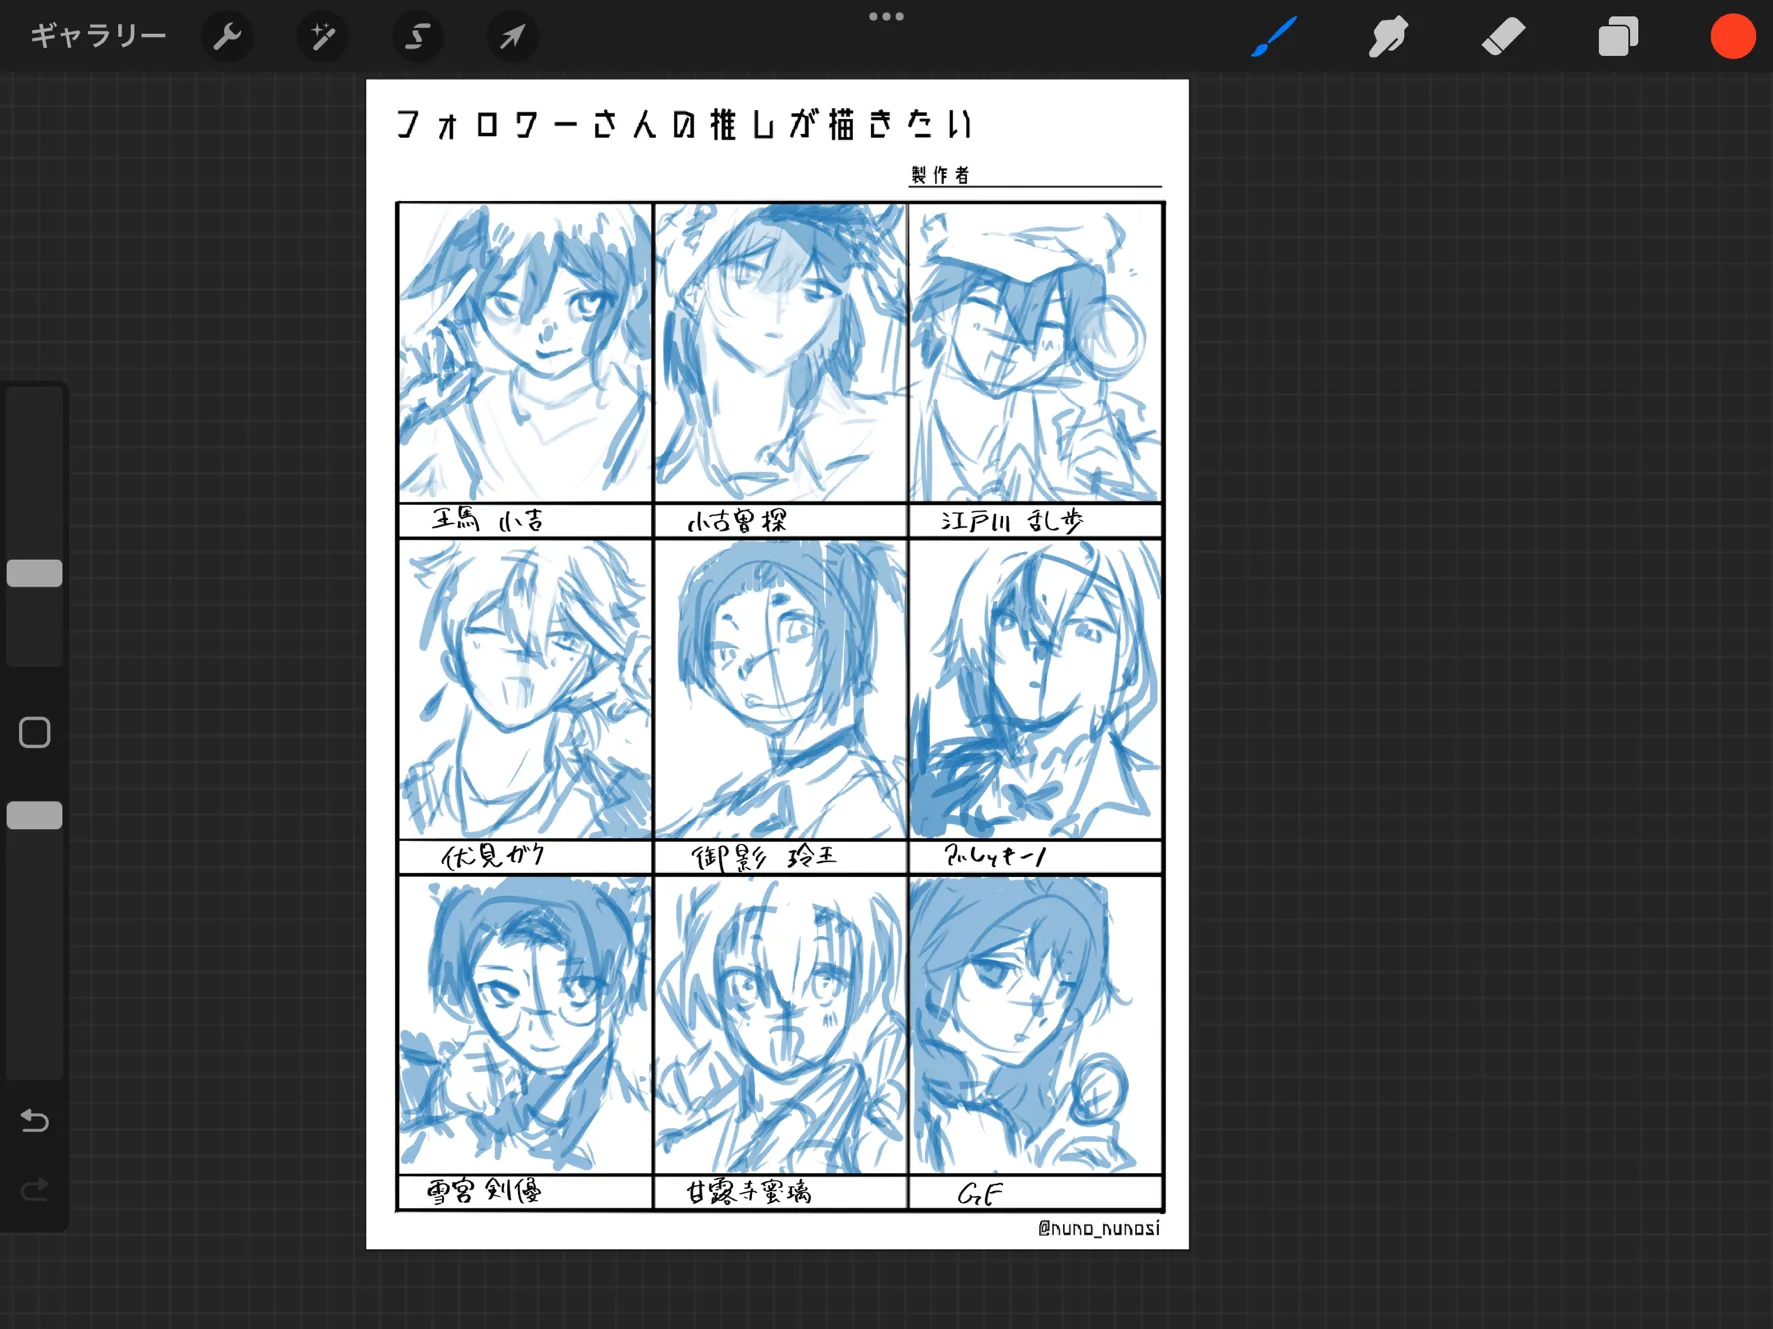Click the handwritten name 王馬 小吉
The height and width of the screenshot is (1329, 1773).
488,519
